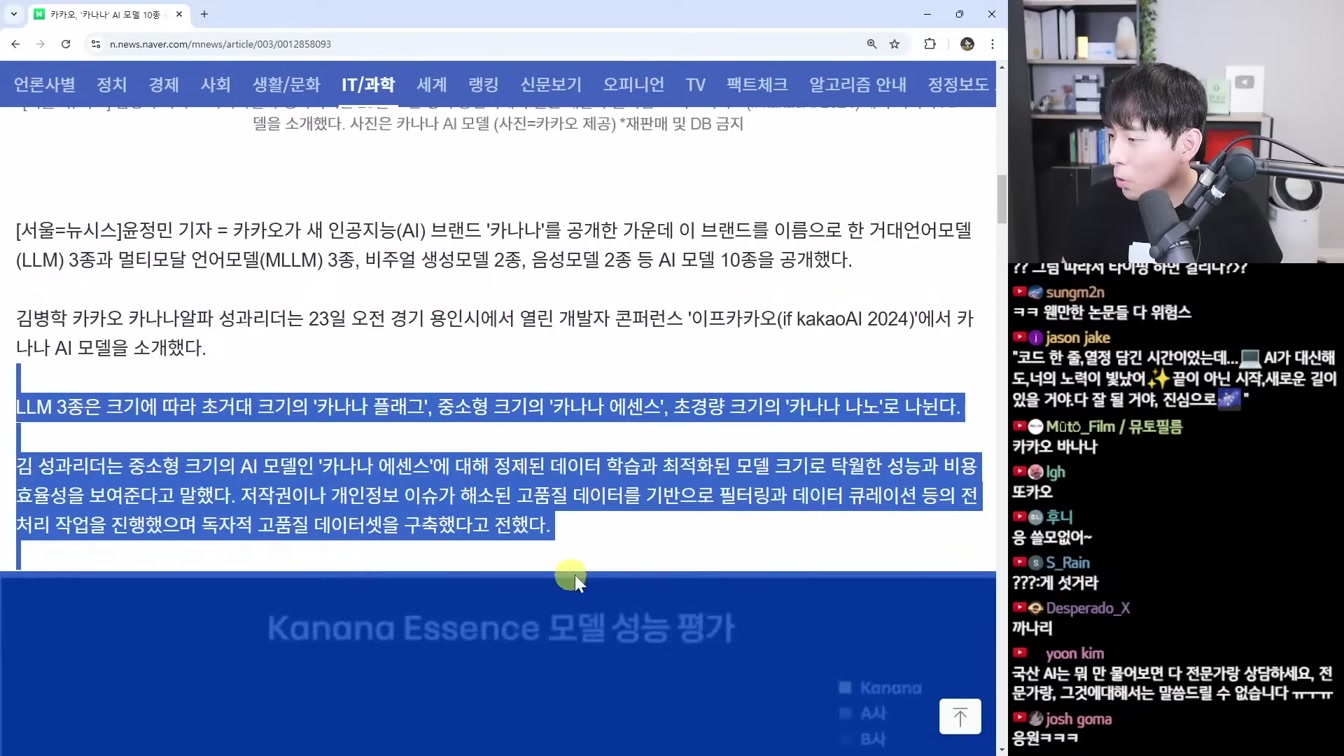Open the 생활/문화 news section
This screenshot has height=756, width=1344.
(x=286, y=85)
